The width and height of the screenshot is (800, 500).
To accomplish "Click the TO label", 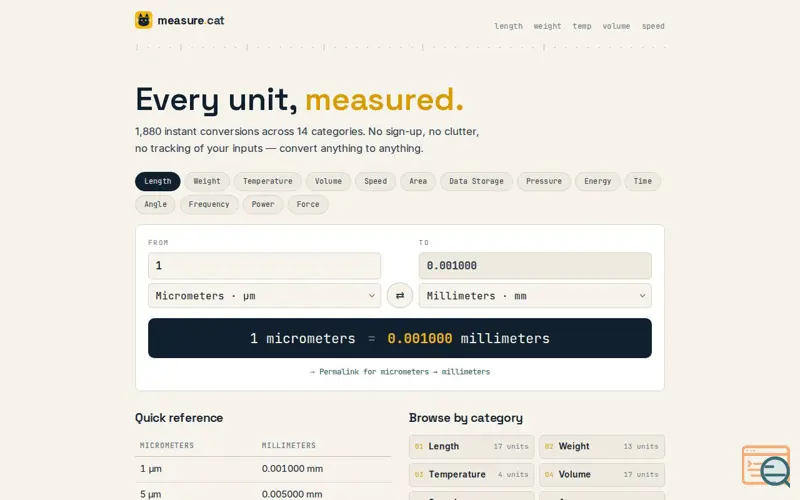I will pyautogui.click(x=424, y=243).
